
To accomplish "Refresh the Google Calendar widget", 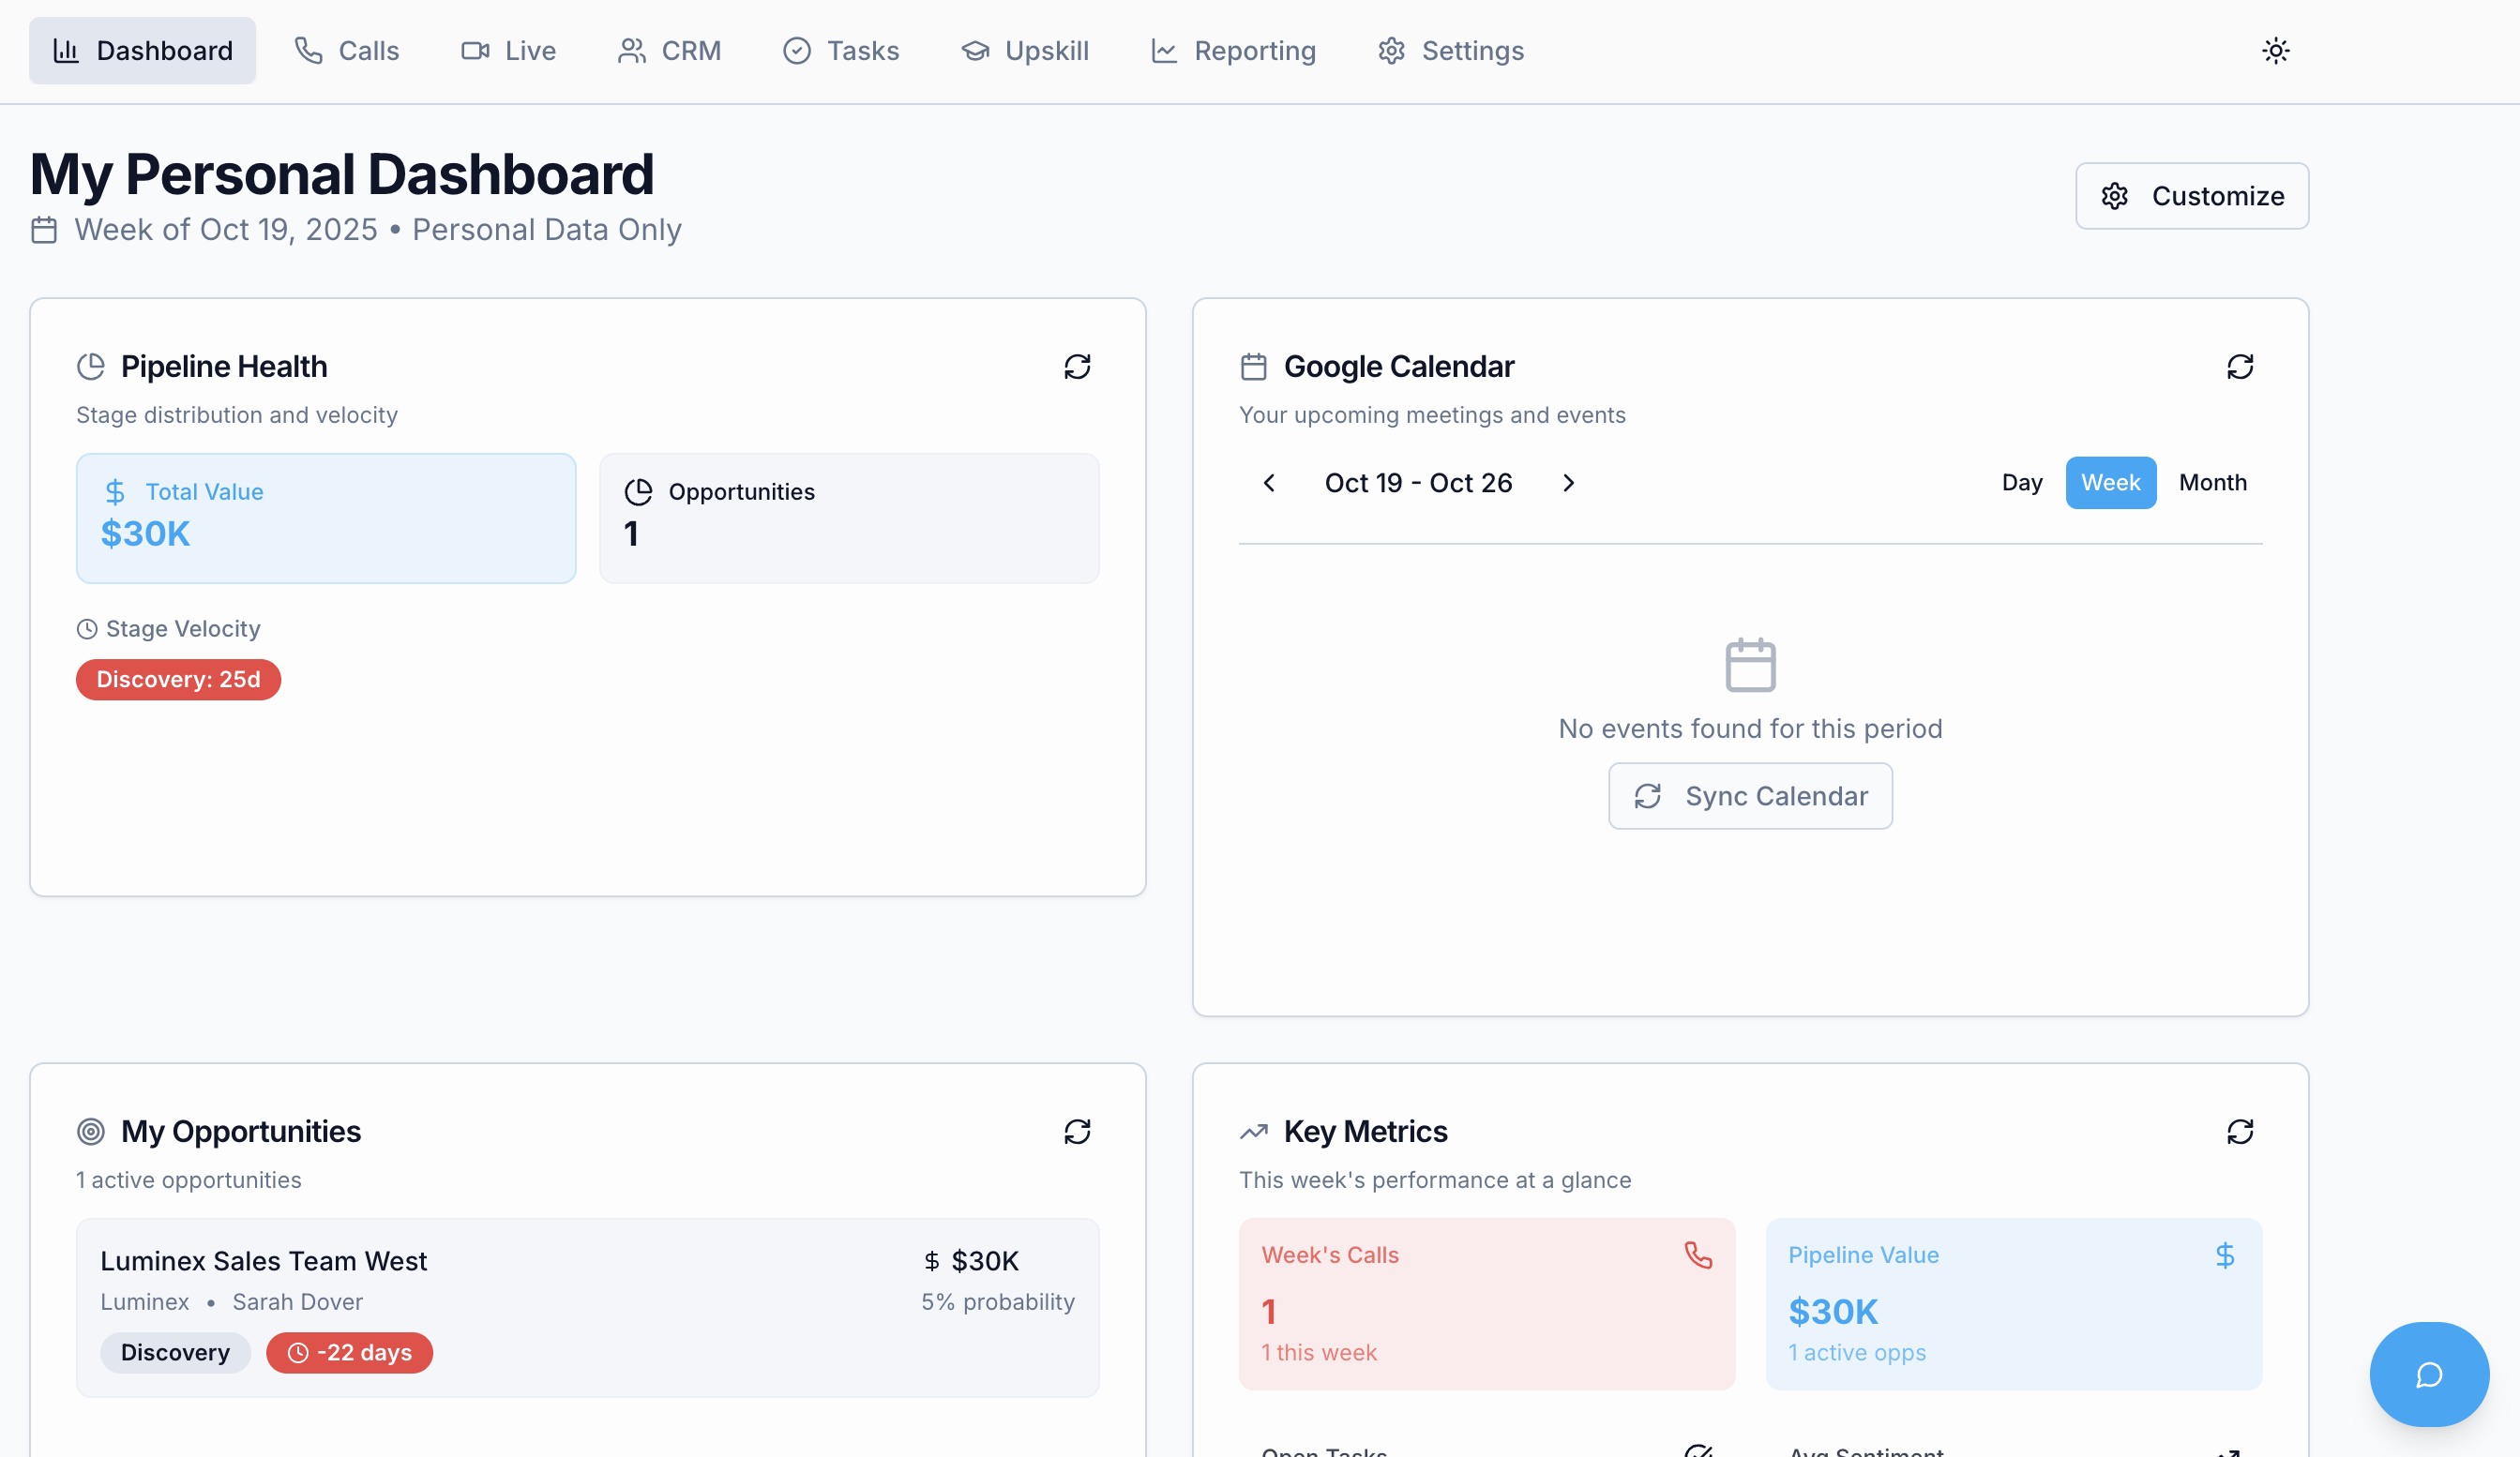I will (x=2239, y=367).
